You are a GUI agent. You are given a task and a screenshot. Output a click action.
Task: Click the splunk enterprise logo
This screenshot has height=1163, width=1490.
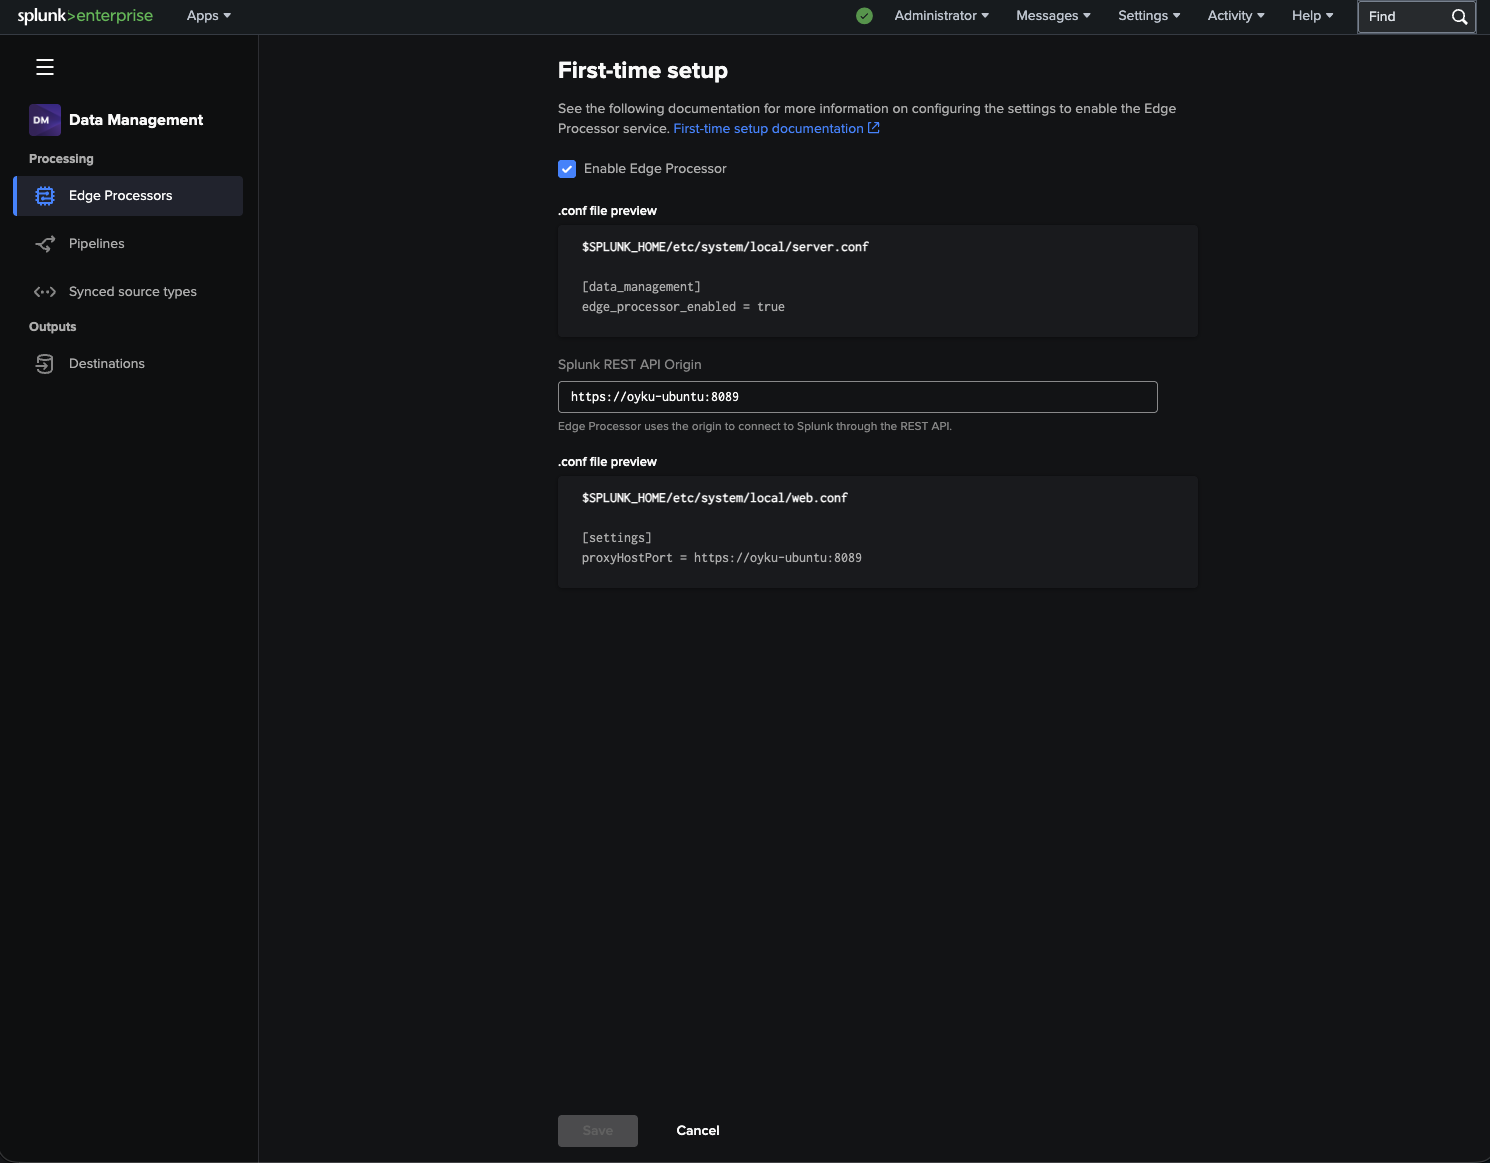click(85, 16)
